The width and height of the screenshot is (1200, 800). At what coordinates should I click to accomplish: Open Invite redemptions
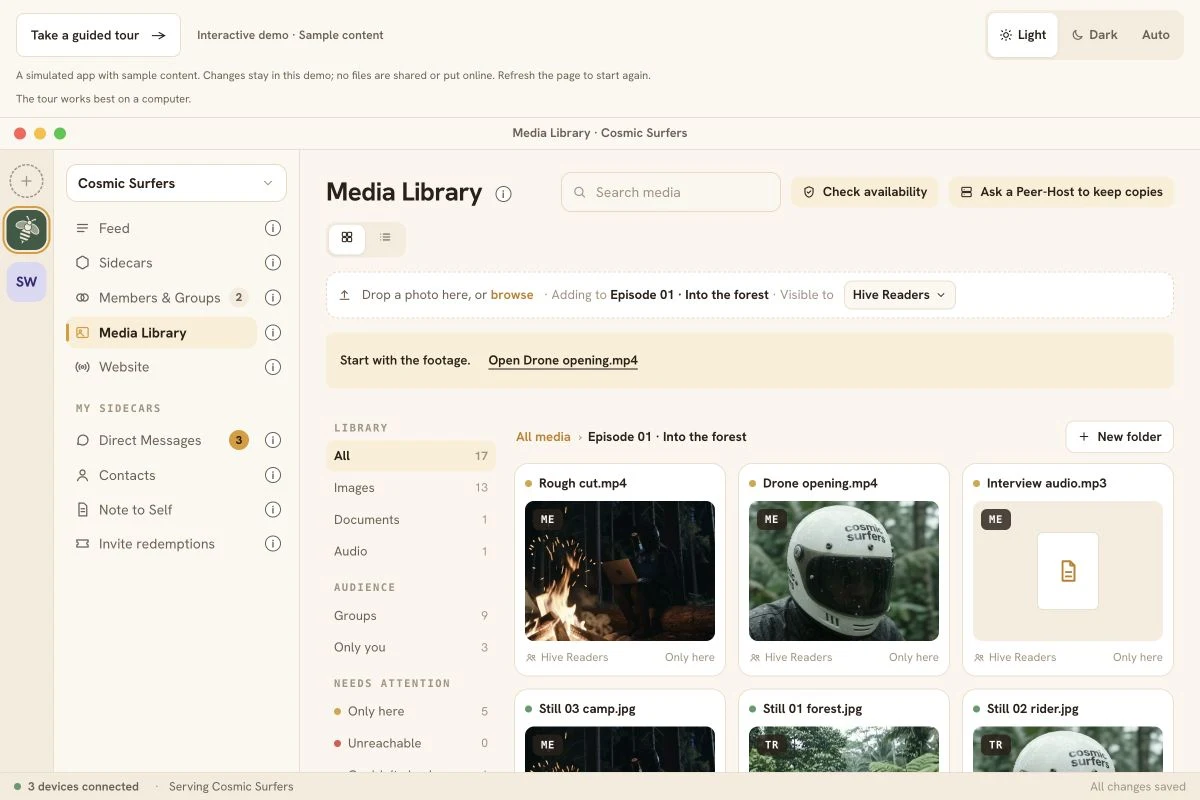tap(161, 544)
